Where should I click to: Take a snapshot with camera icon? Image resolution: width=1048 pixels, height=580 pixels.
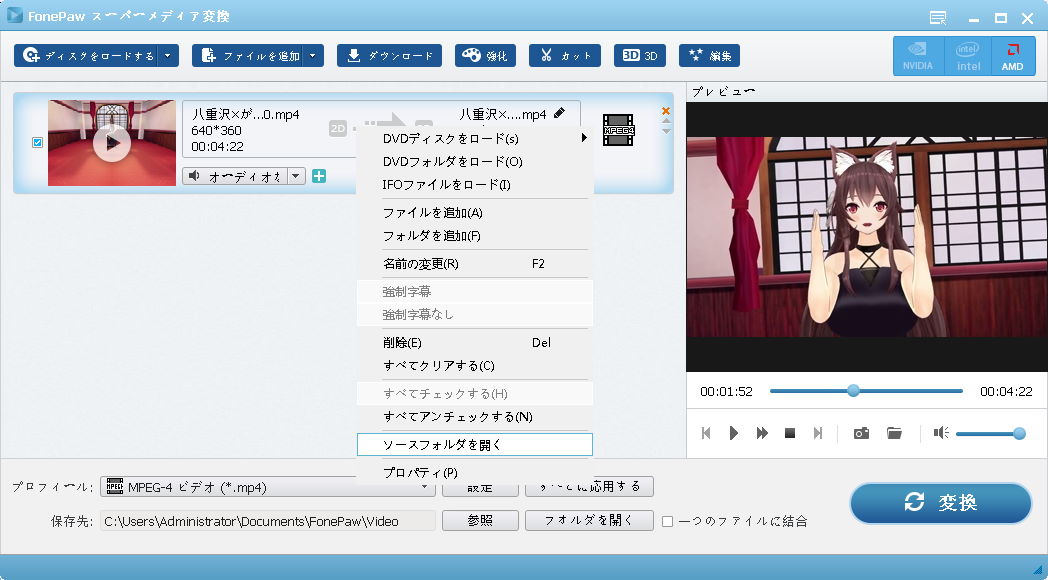pos(862,433)
